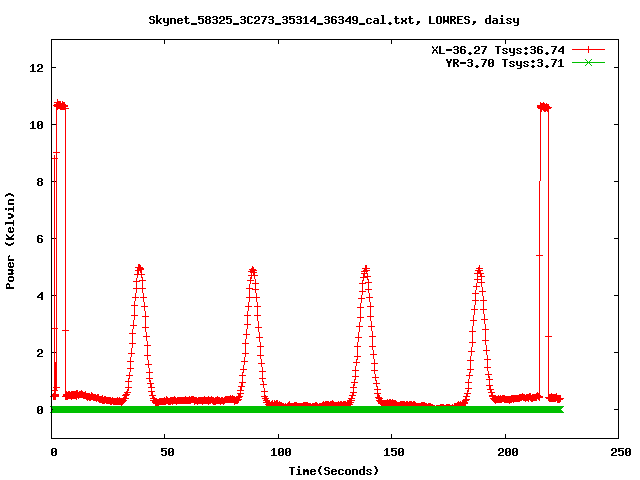The height and width of the screenshot is (480, 640).
Task: Click the YR-3.70 Tsys:3.71 legend label
Action: coord(504,63)
